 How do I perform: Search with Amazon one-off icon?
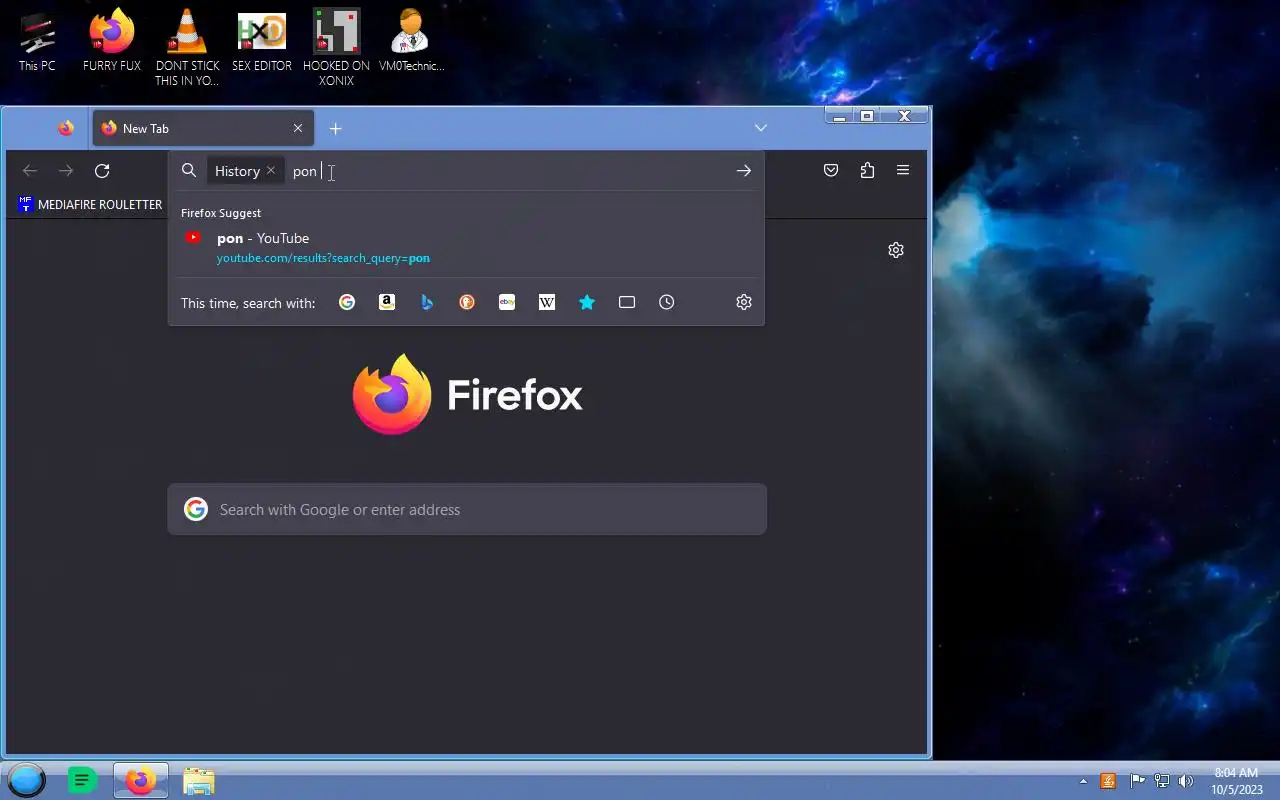pos(387,302)
